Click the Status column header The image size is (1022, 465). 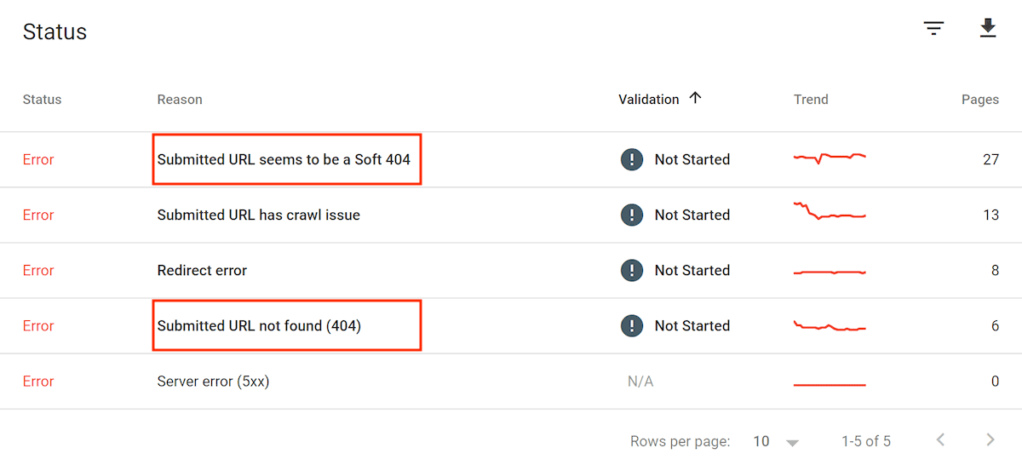pos(42,99)
